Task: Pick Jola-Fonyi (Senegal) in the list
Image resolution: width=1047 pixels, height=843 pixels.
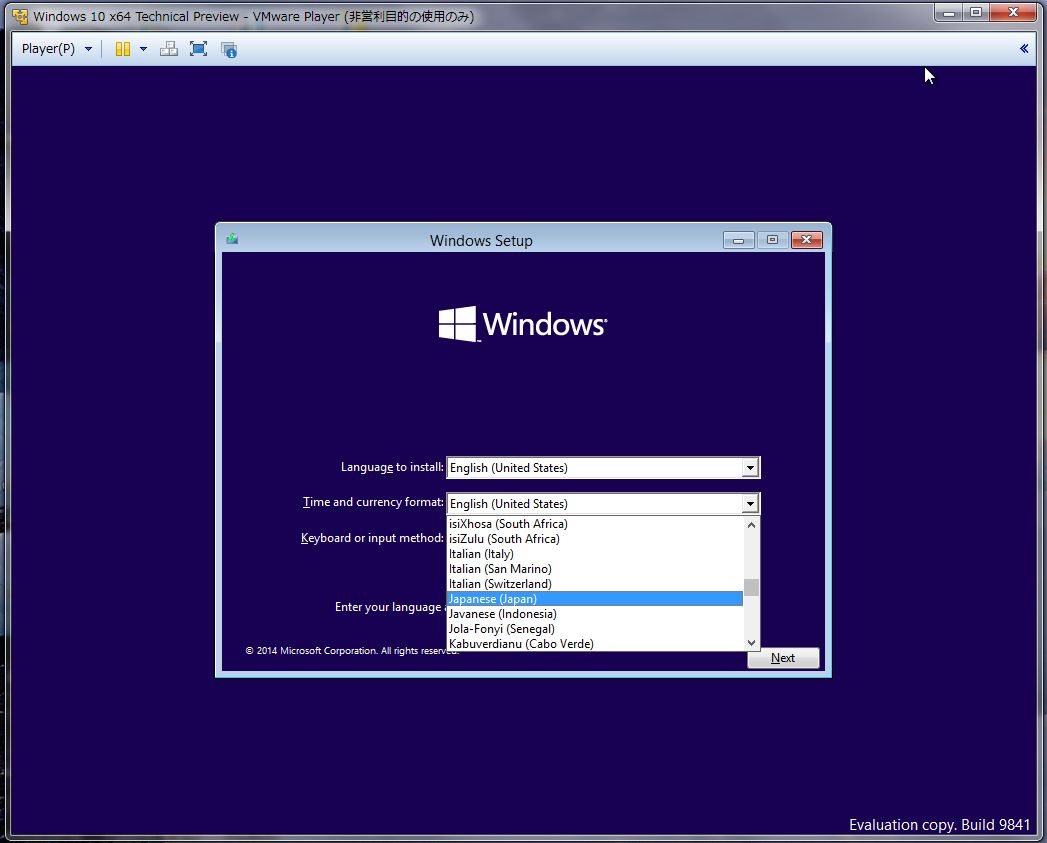Action: click(x=594, y=629)
